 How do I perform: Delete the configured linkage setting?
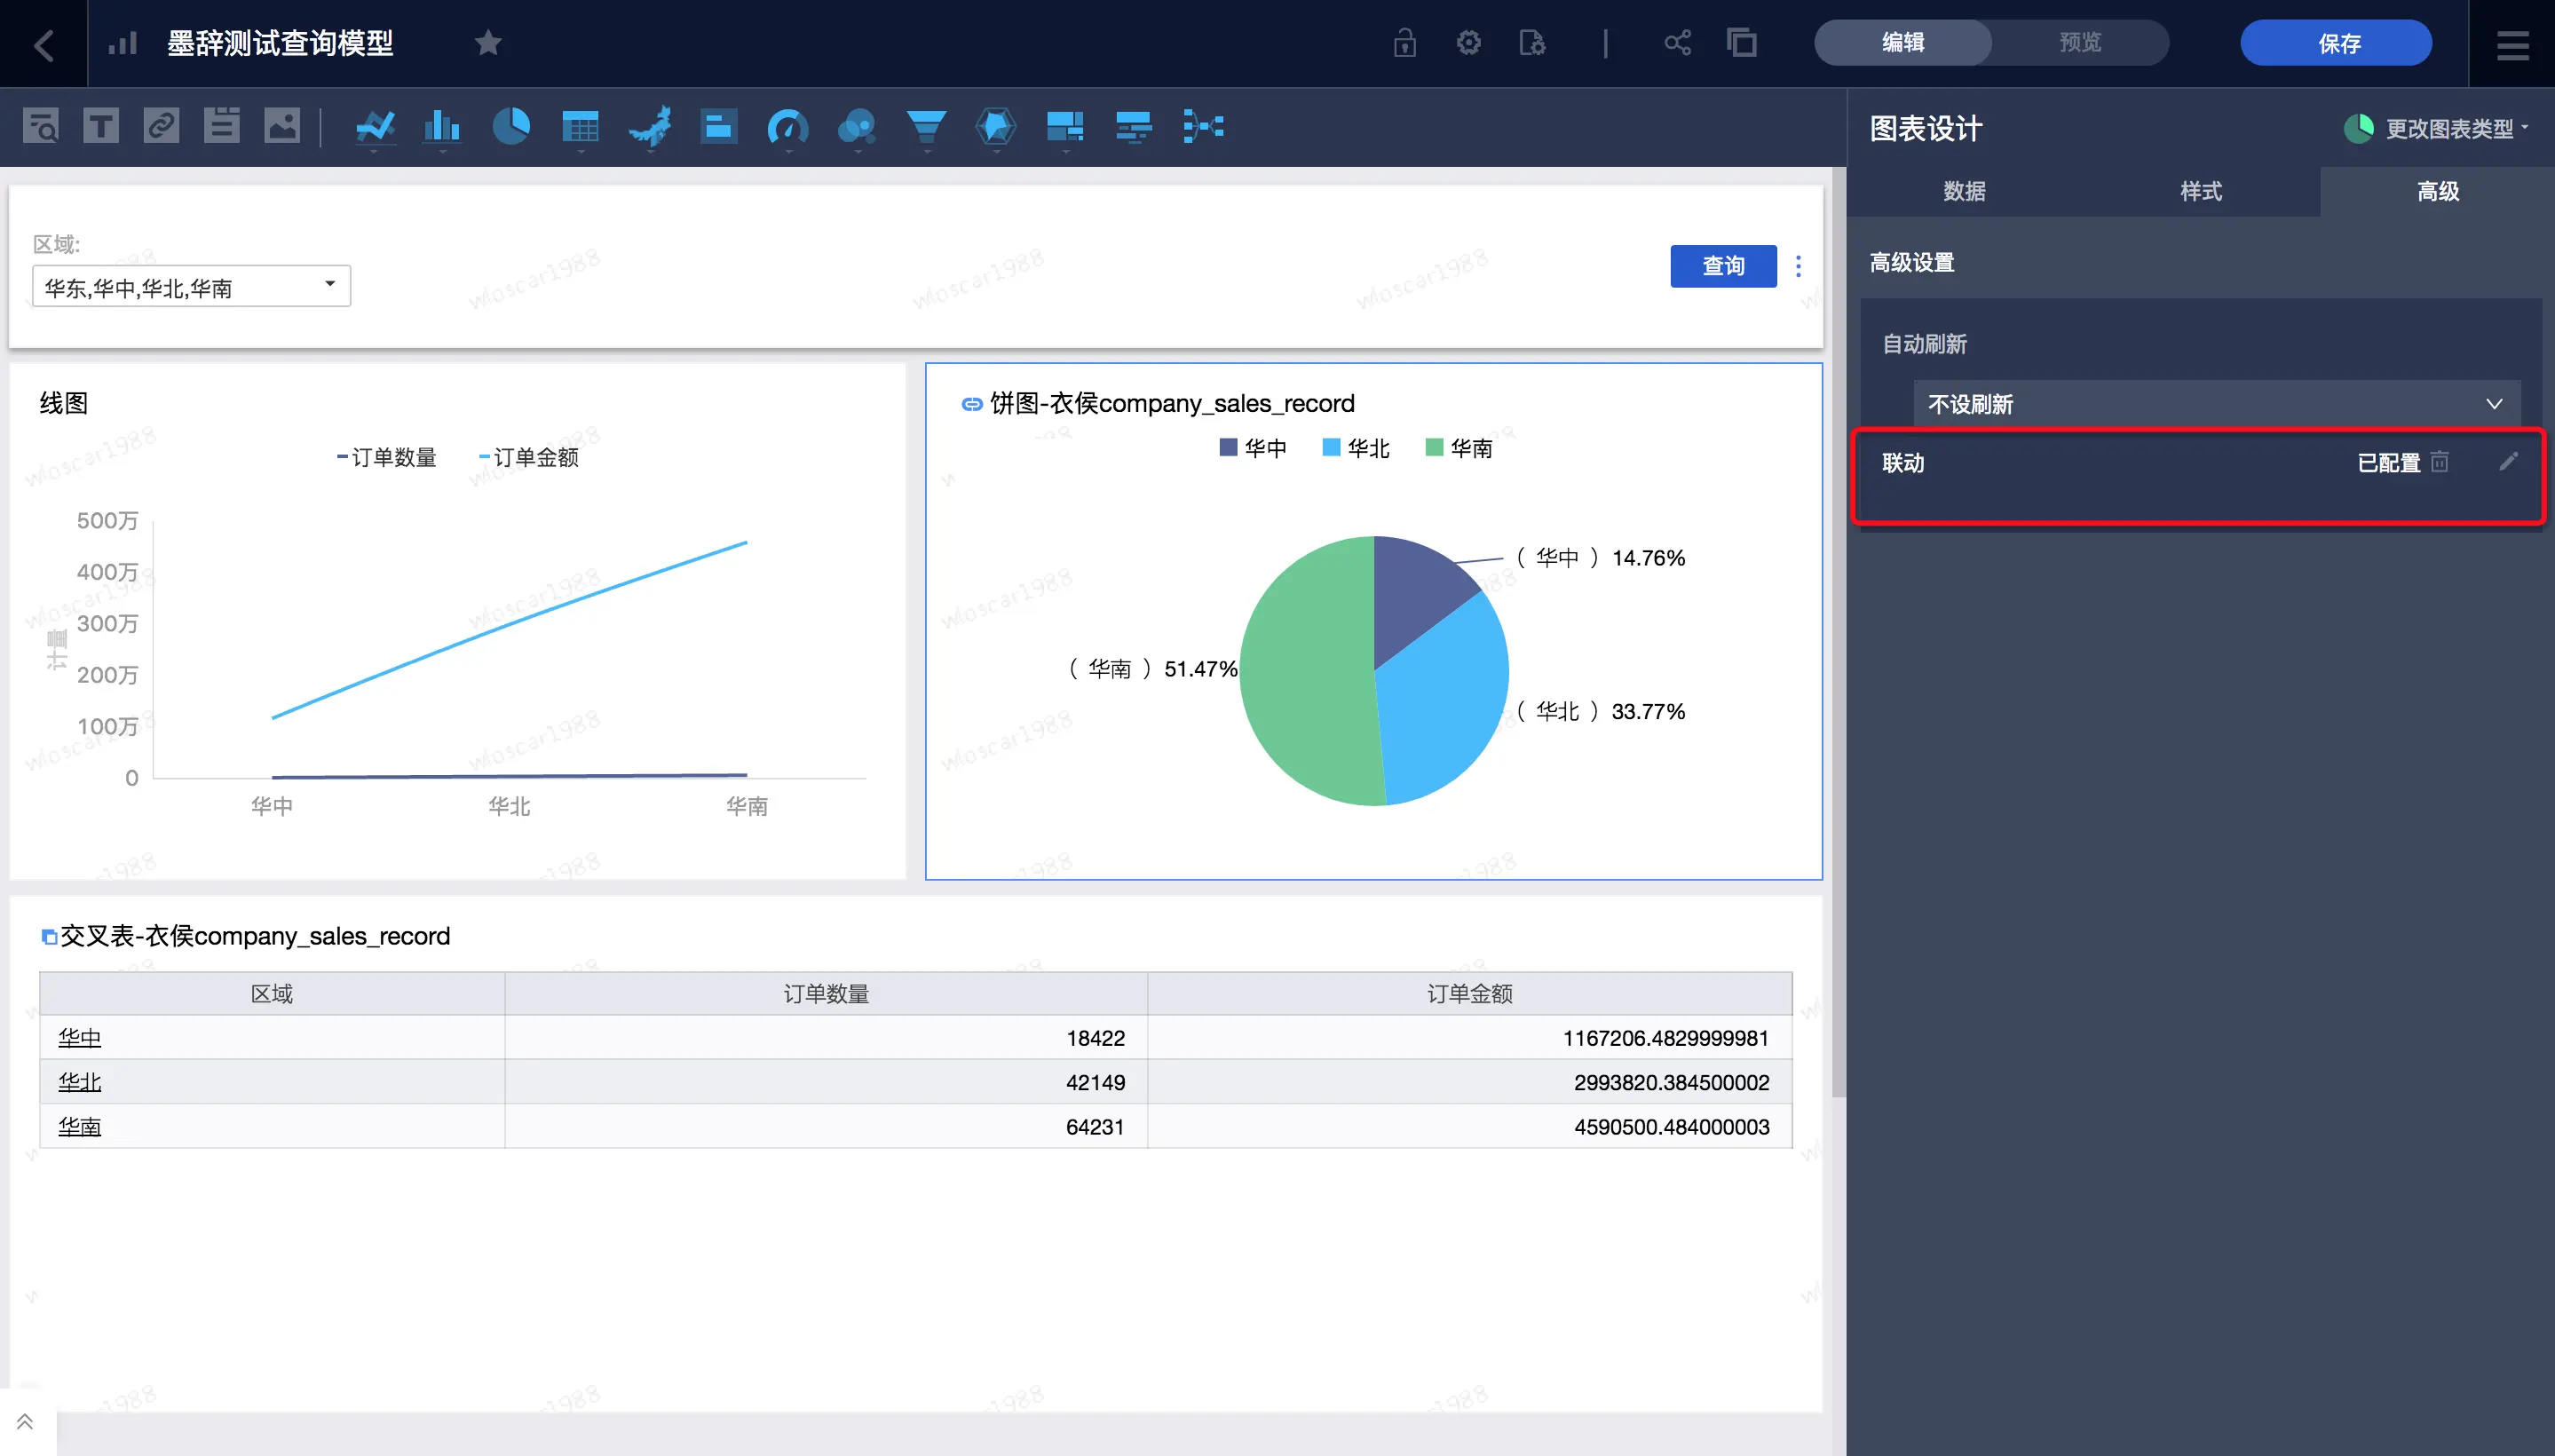pos(2440,462)
